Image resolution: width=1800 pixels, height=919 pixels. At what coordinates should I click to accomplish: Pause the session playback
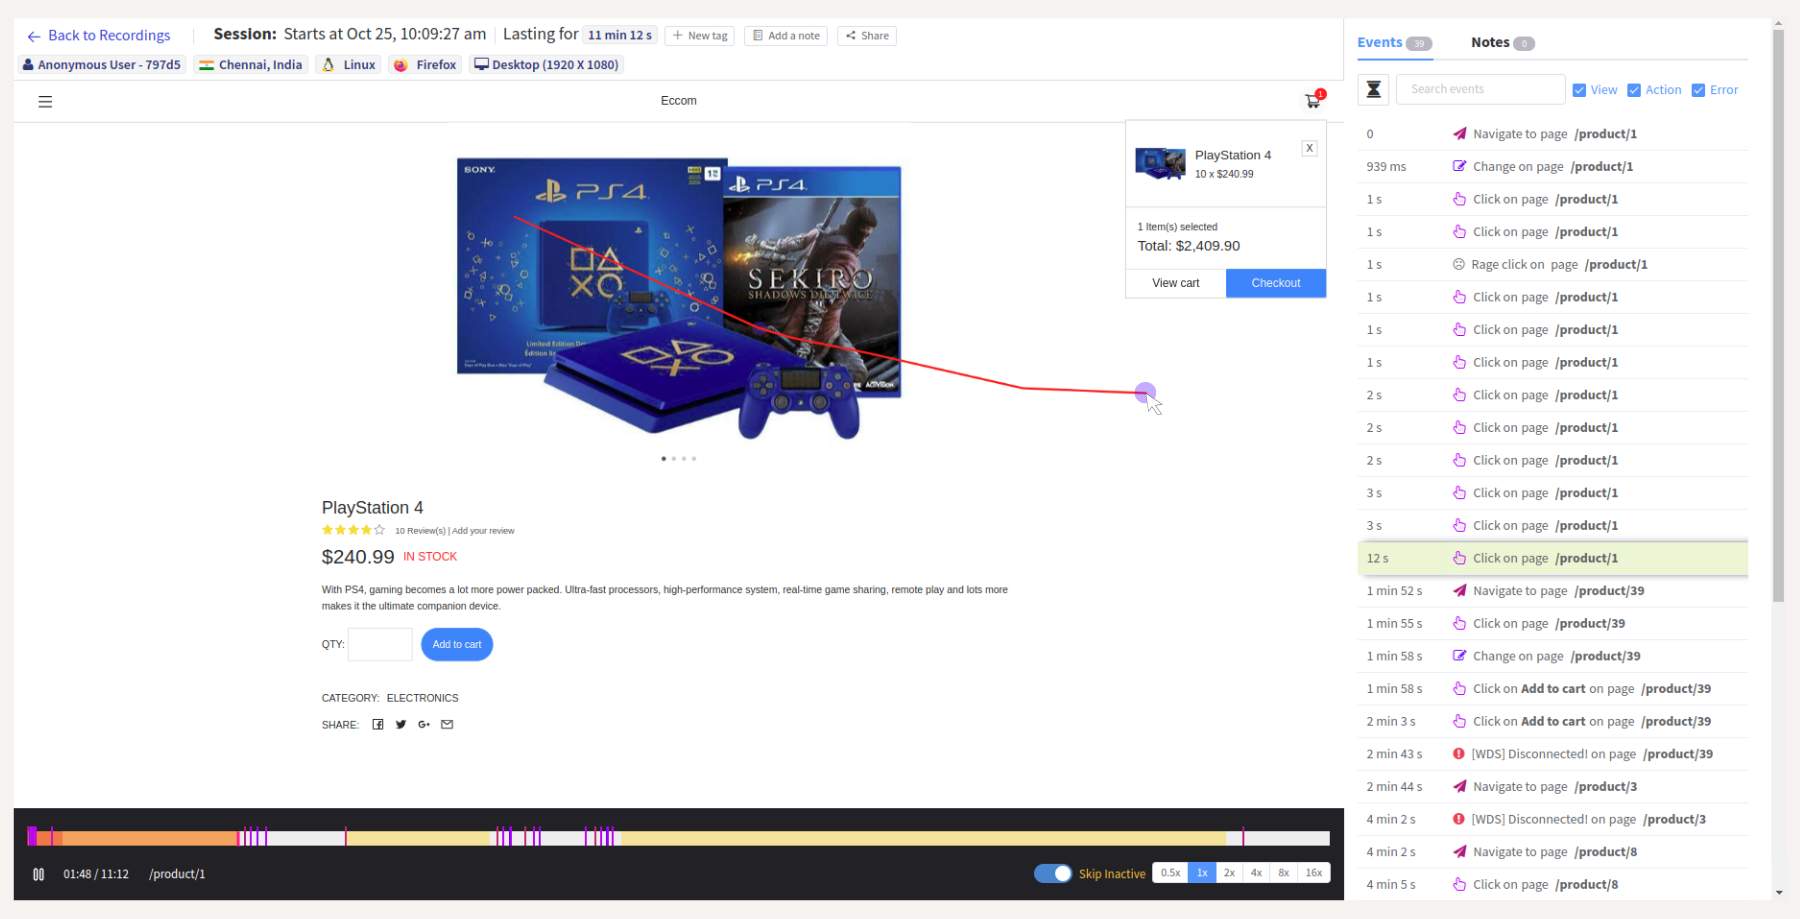[38, 874]
